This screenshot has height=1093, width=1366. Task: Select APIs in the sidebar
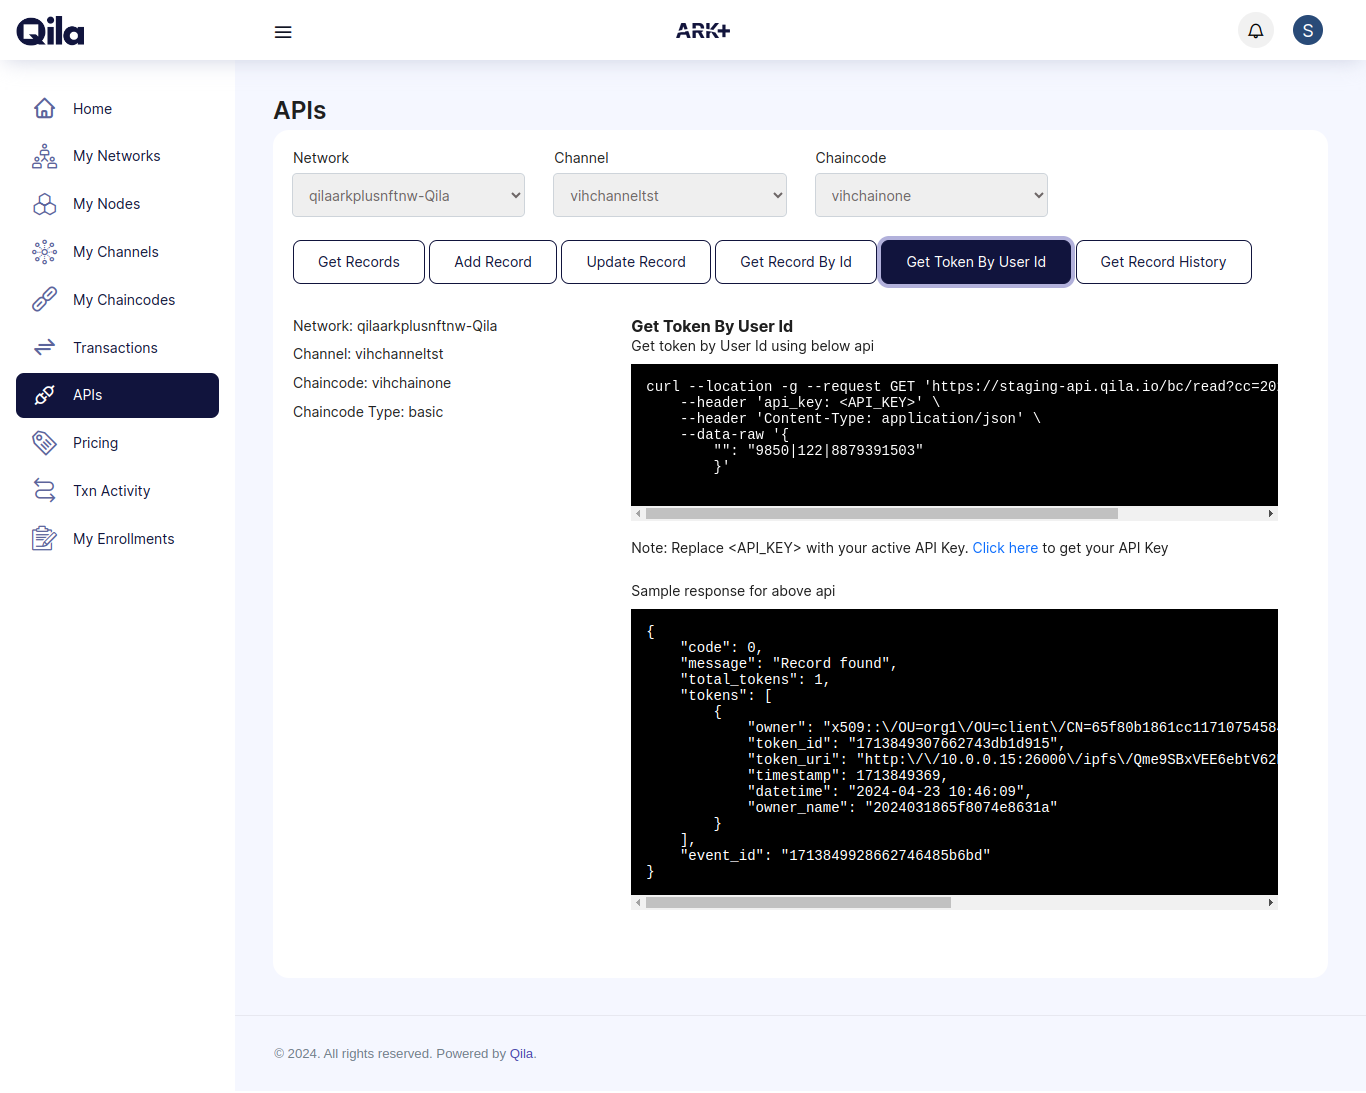coord(117,395)
